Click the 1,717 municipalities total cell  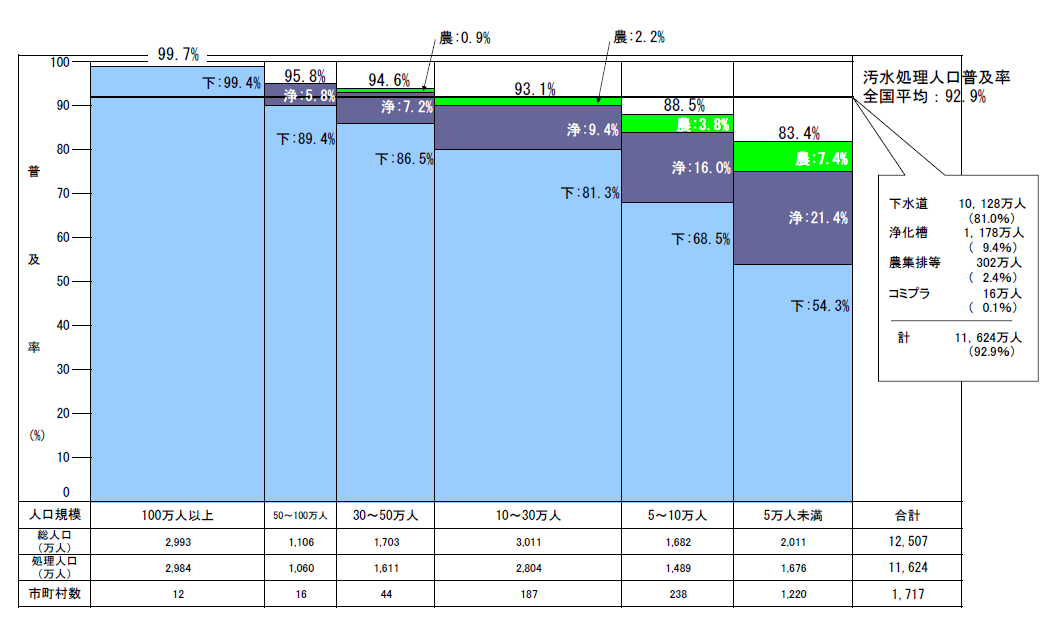click(x=908, y=594)
